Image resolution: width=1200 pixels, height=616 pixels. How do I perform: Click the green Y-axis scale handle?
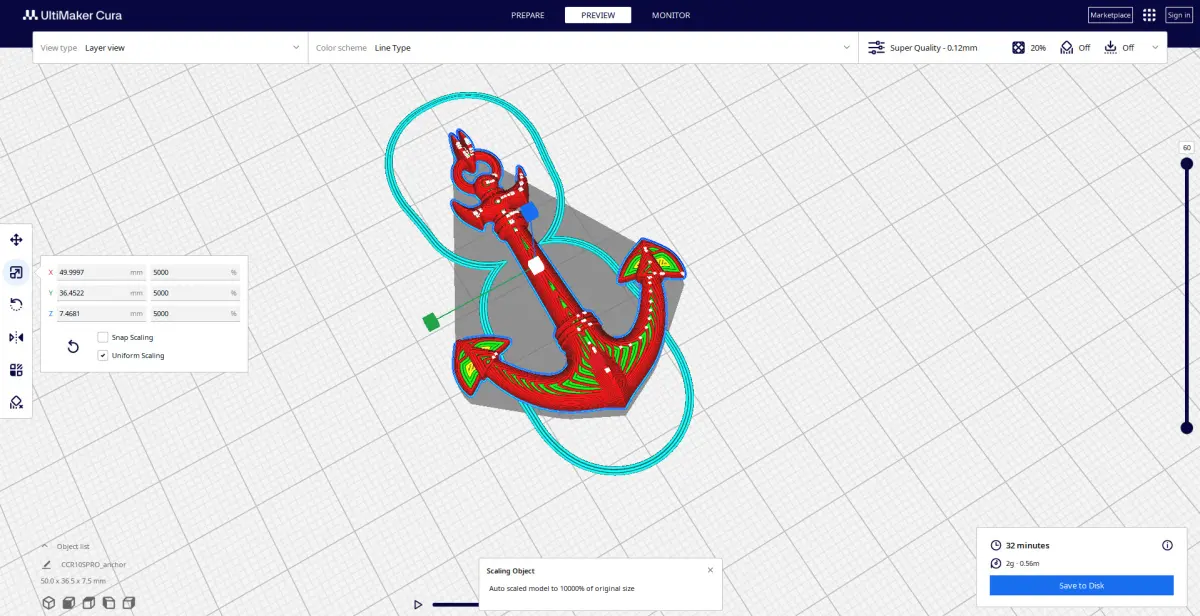click(x=430, y=321)
